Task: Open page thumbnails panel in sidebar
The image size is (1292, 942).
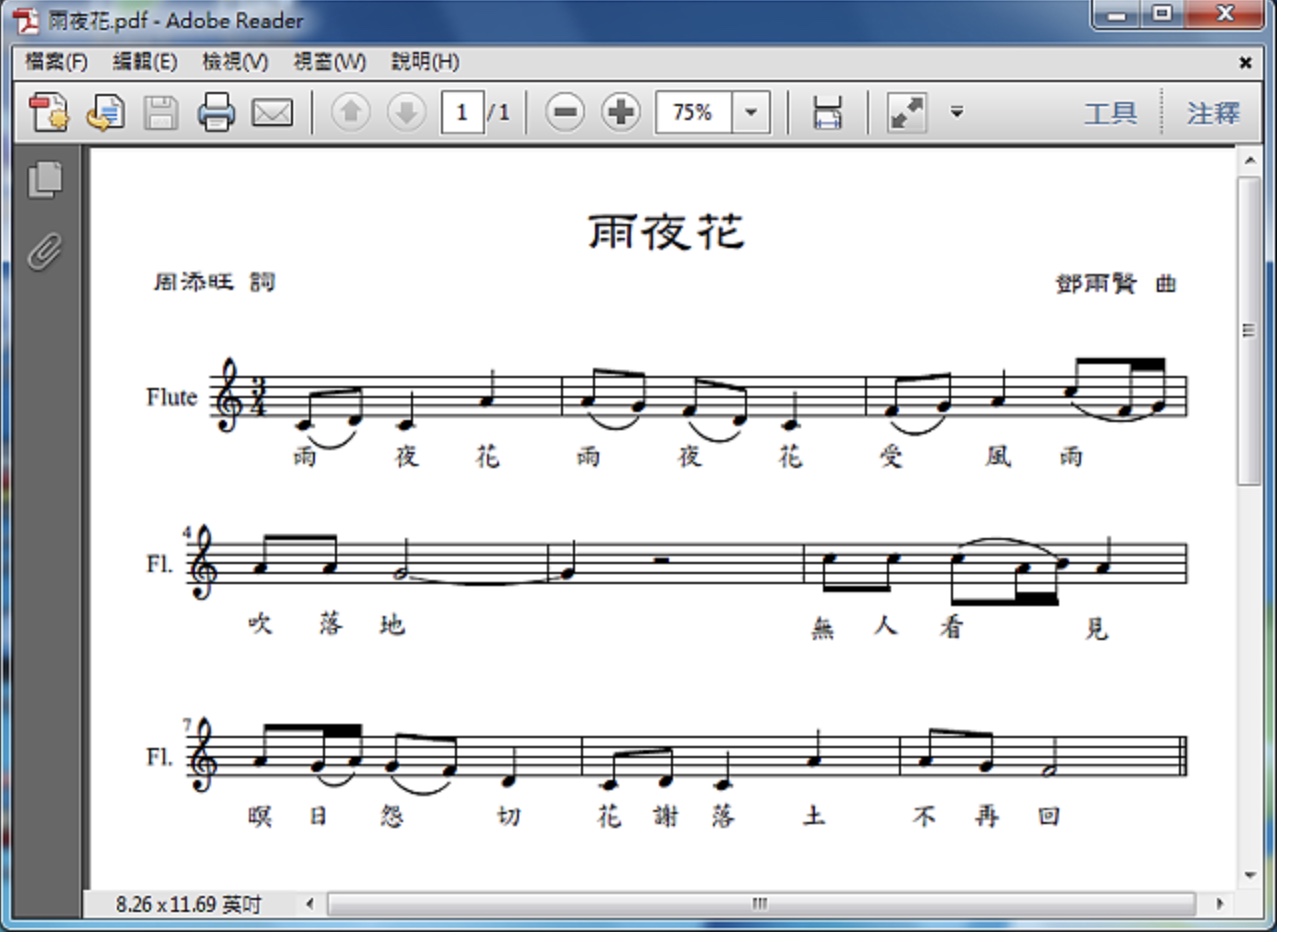Action: click(44, 179)
